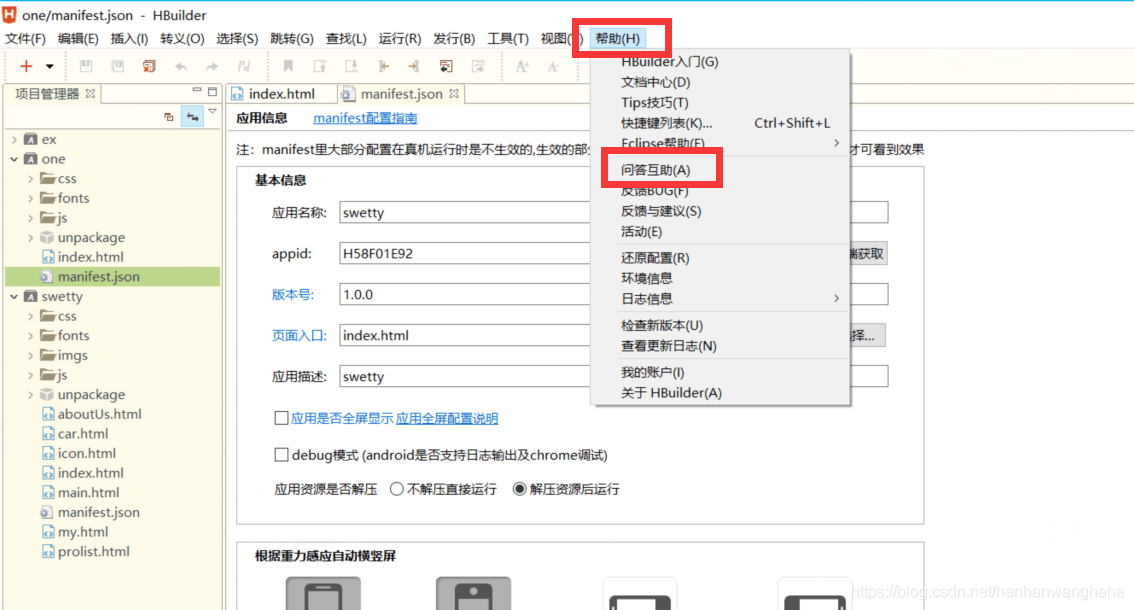Screen dimensions: 1134x610
Task: Open the manifest配置指南 link
Action: click(x=365, y=118)
